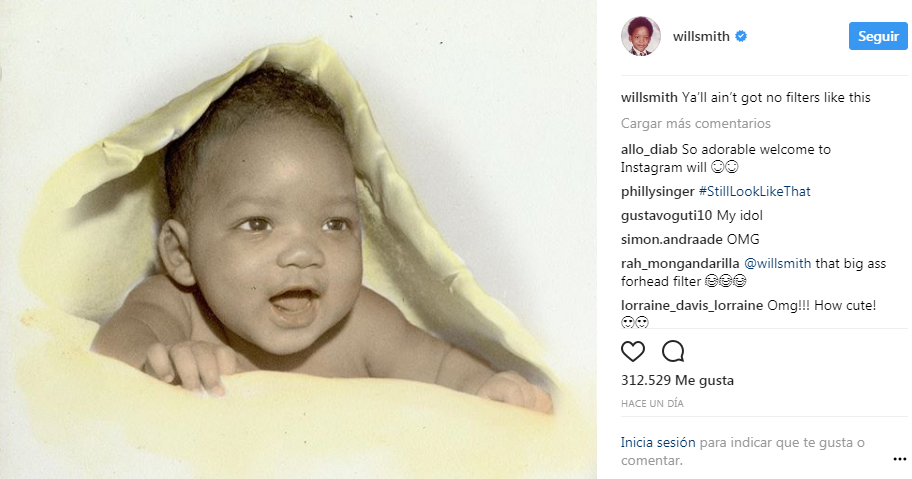Click the comment bubble icon
Image resolution: width=912 pixels, height=479 pixels.
pos(673,352)
